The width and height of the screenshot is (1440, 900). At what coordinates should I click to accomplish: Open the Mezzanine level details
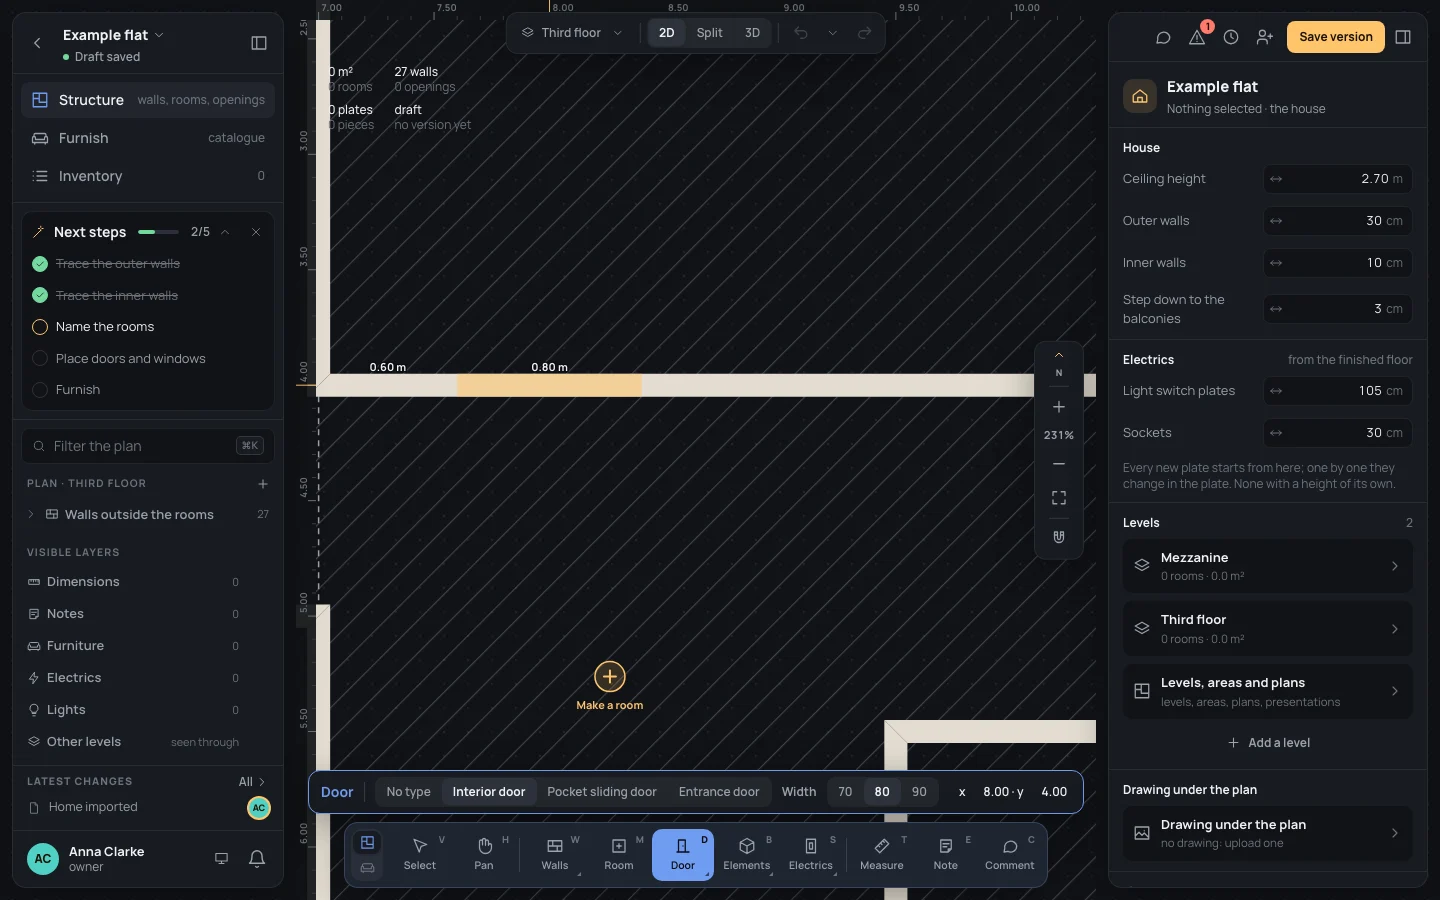pos(1268,566)
